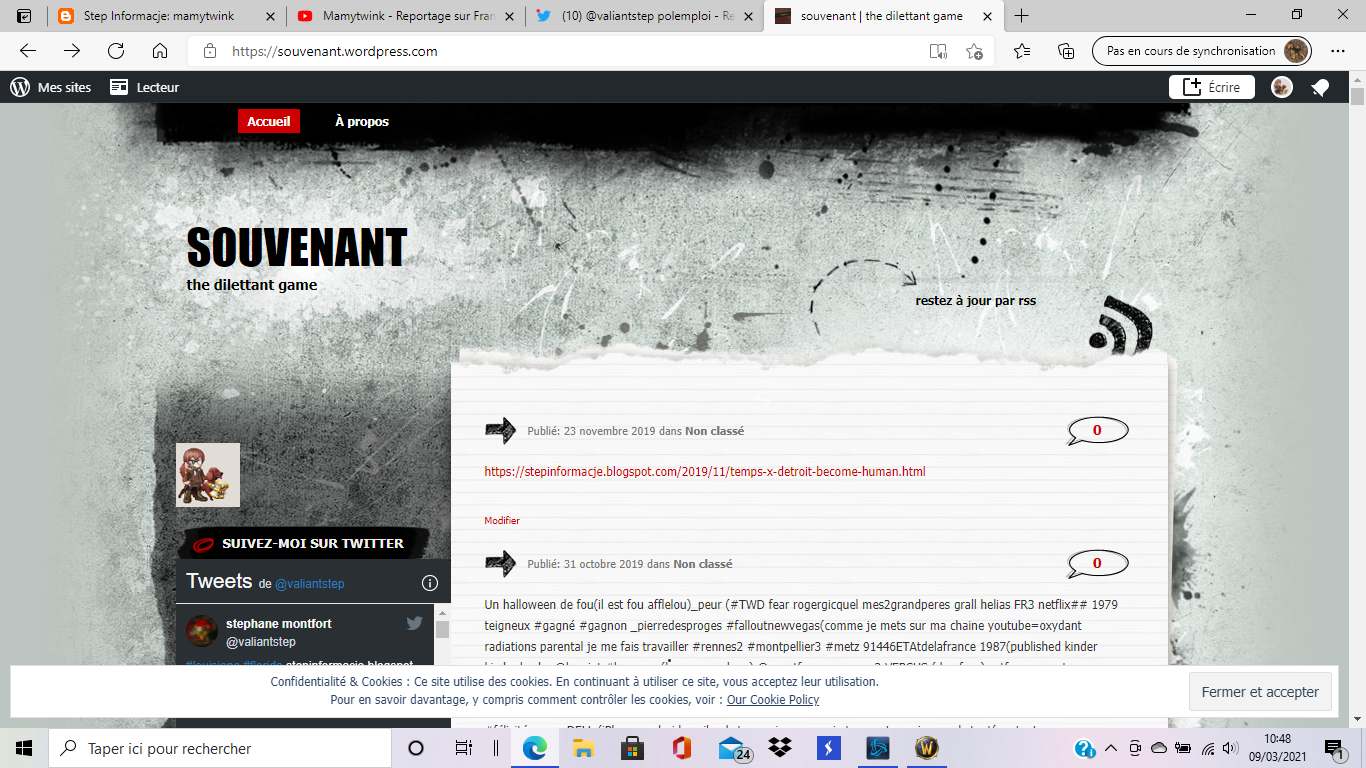Open Microsoft Edge from the taskbar
Screen dimensions: 1366x768
[x=536, y=748]
